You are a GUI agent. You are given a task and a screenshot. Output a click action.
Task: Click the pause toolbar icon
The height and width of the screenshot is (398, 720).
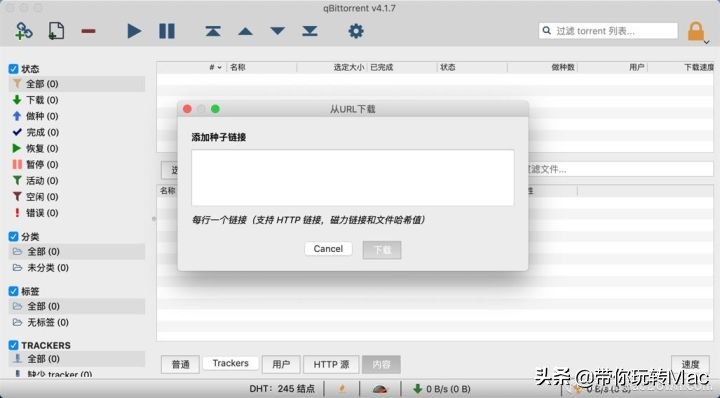tap(167, 31)
